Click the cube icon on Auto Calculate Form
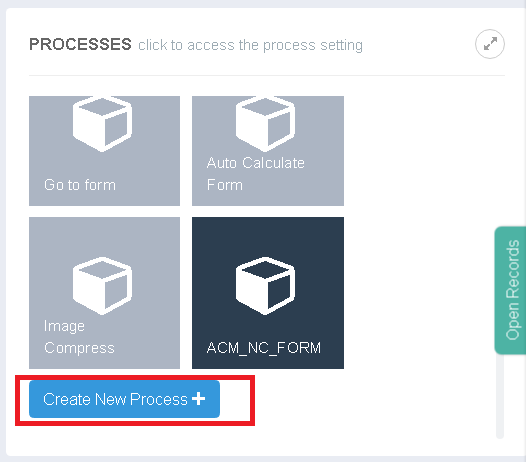This screenshot has width=531, height=466. click(265, 124)
